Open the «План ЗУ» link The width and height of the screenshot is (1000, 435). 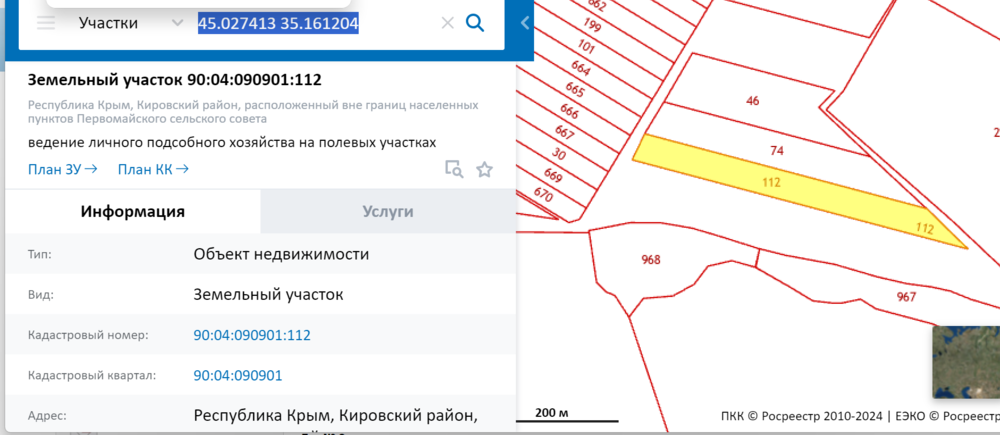(62, 169)
